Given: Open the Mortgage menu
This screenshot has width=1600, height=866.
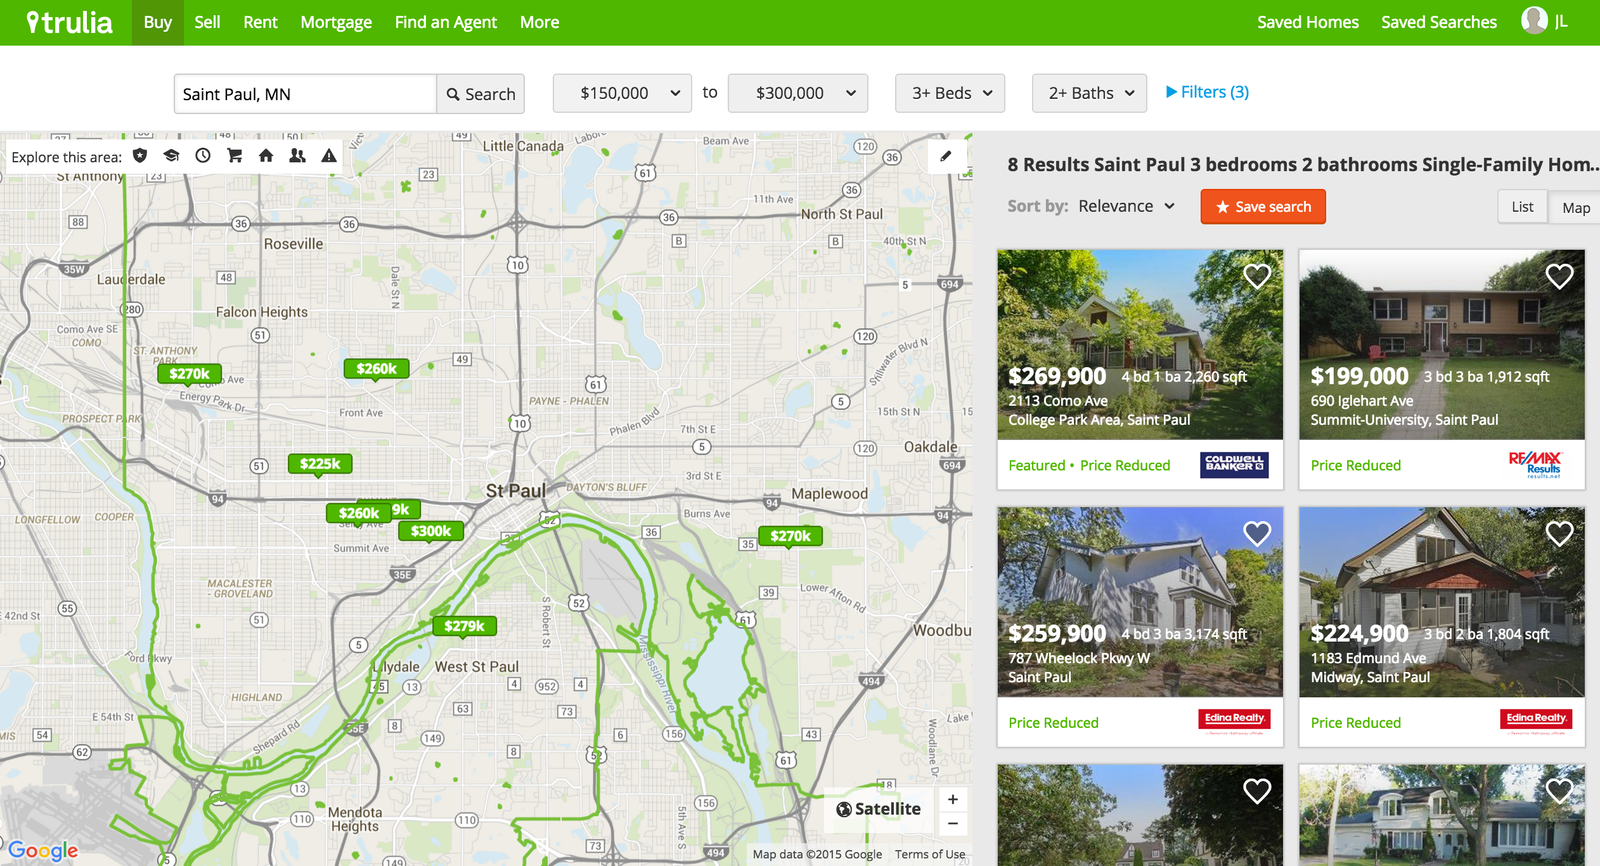Looking at the screenshot, I should [x=336, y=22].
